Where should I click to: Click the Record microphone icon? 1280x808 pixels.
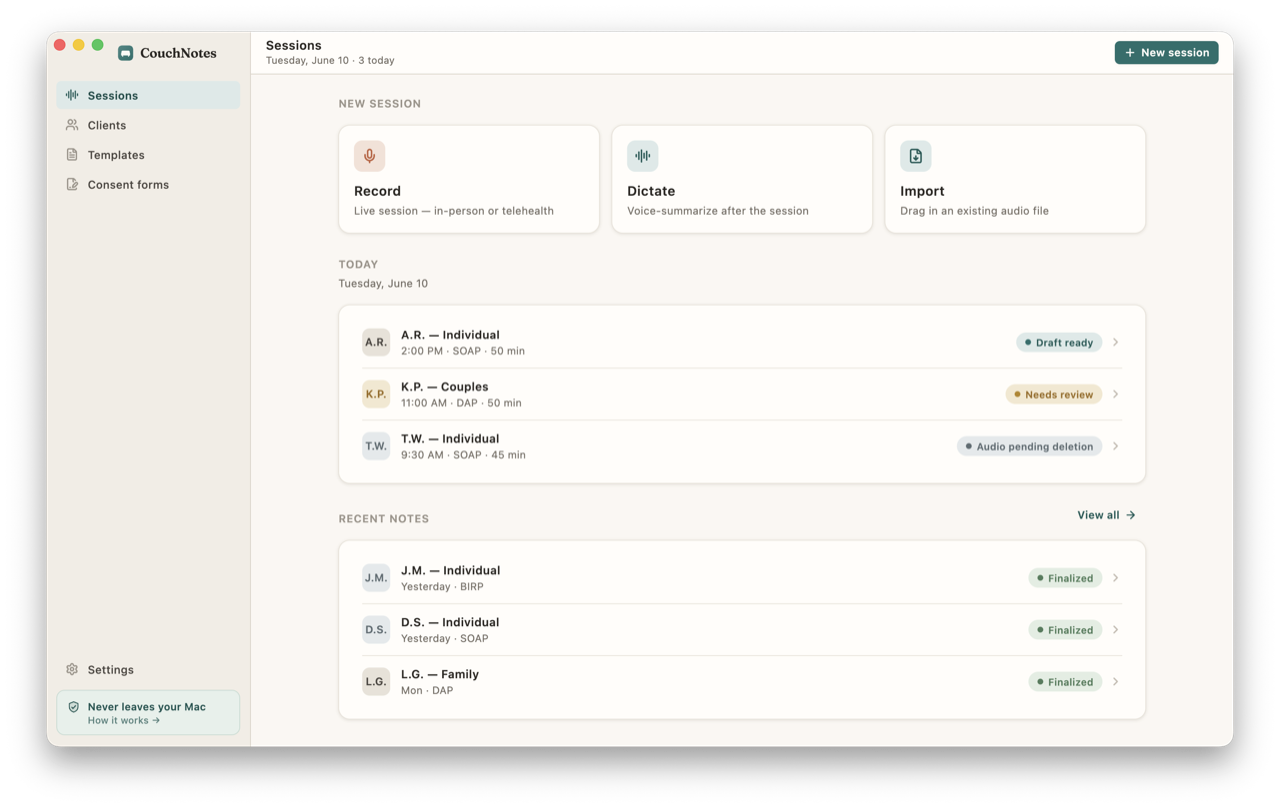tap(369, 156)
